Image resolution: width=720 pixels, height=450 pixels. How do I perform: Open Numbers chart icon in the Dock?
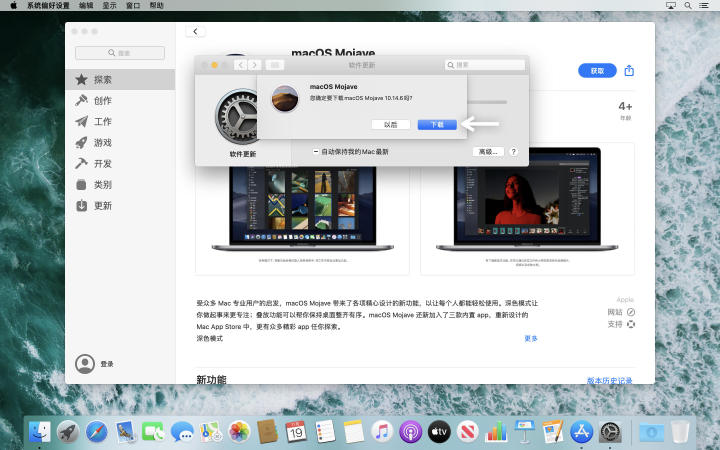click(x=496, y=432)
